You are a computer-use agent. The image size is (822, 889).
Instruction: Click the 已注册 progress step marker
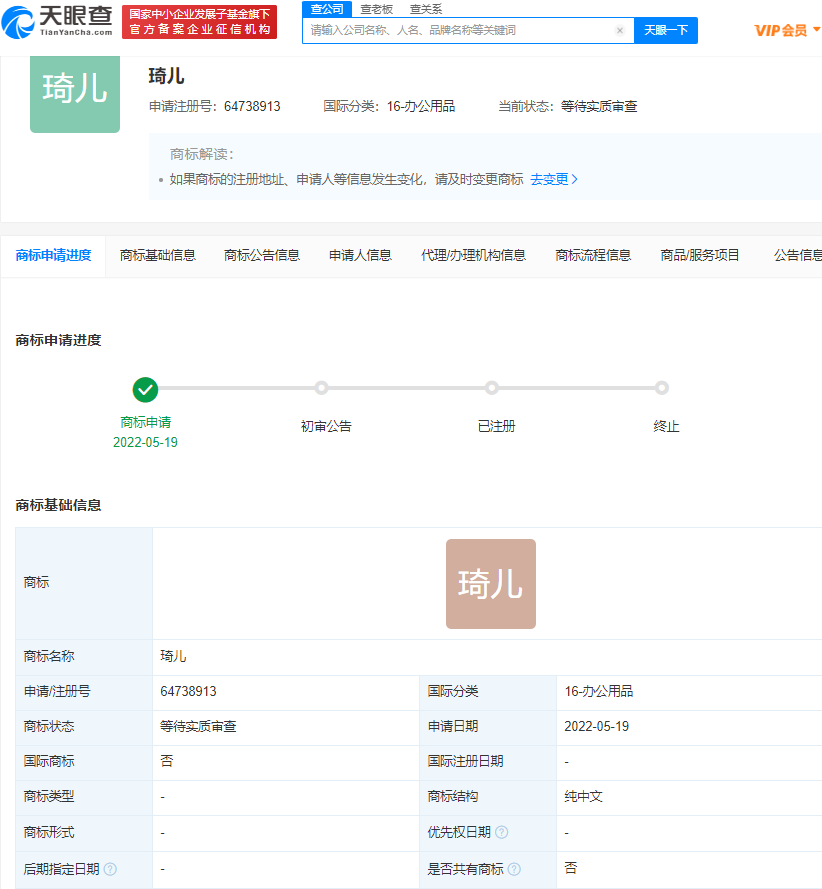click(491, 389)
